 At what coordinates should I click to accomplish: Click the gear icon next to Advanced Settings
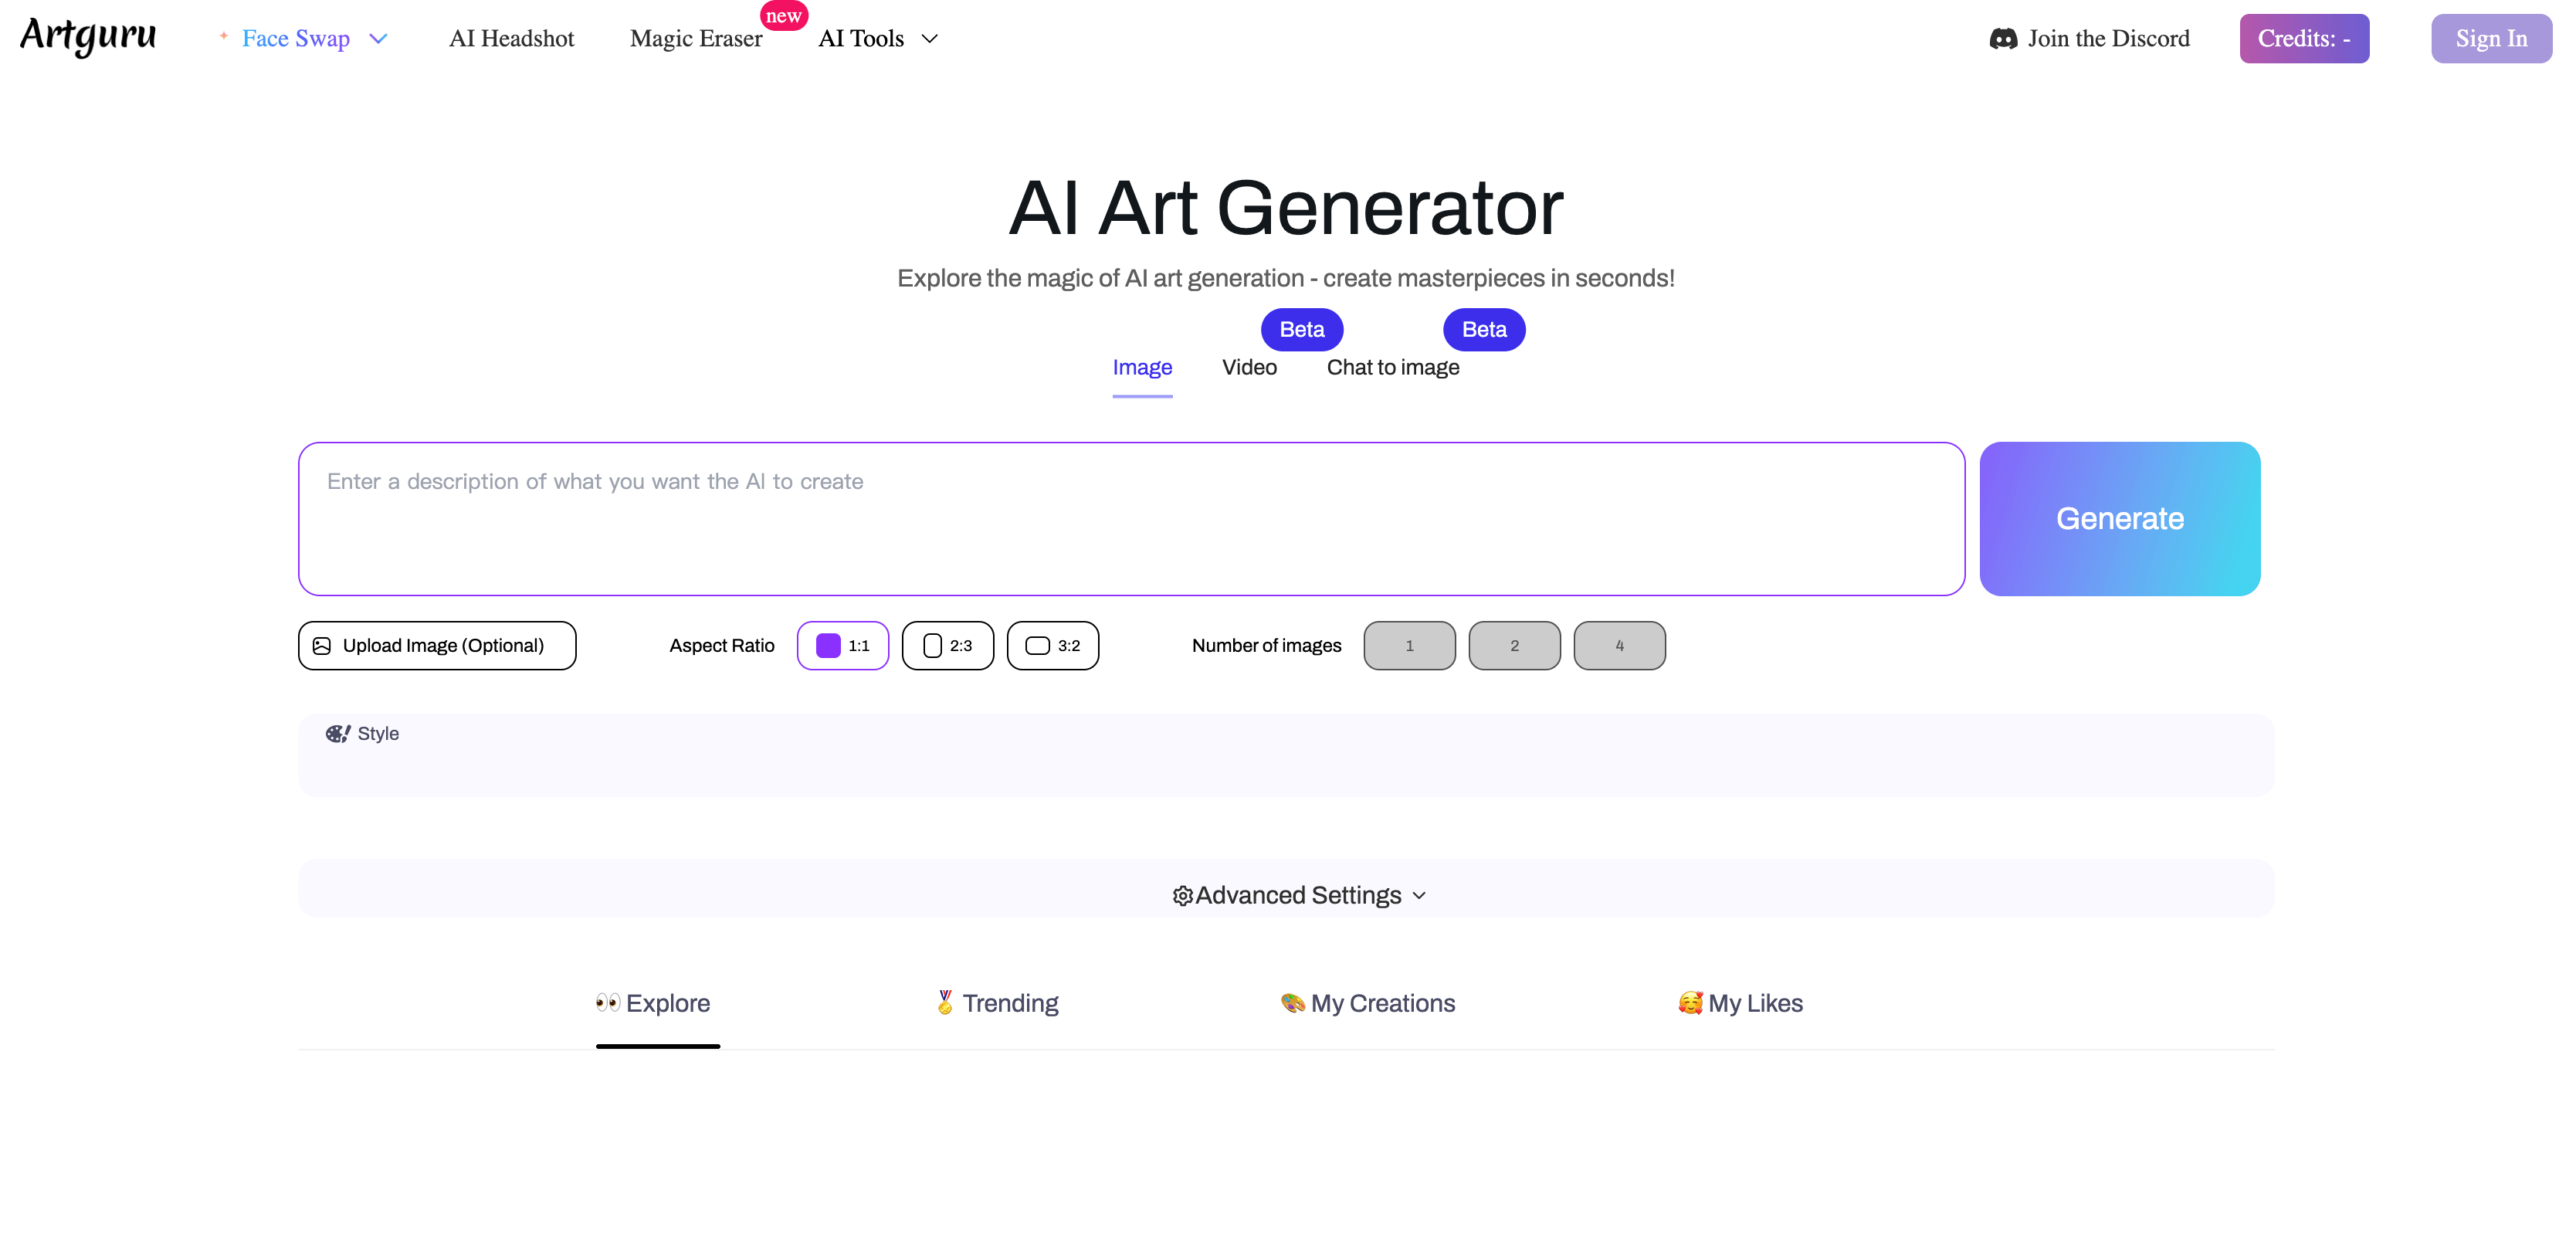1182,896
